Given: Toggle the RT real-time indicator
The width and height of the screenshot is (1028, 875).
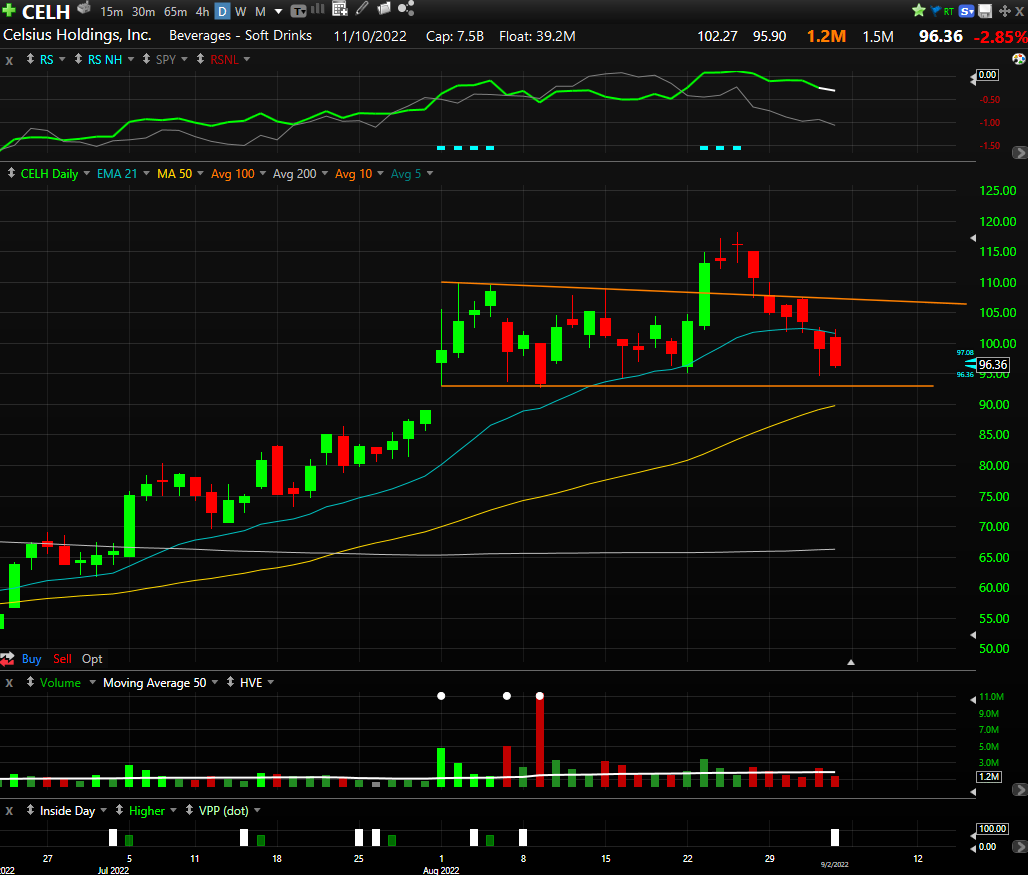Looking at the screenshot, I should (x=949, y=11).
